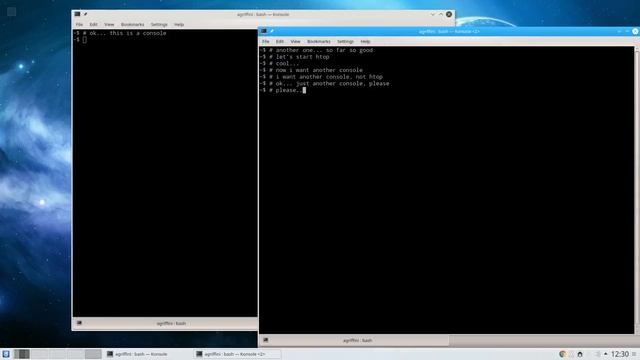Activate the 'bash — Konsole <2>' taskbar entry
Screen dimensions: 640x360
(237, 354)
